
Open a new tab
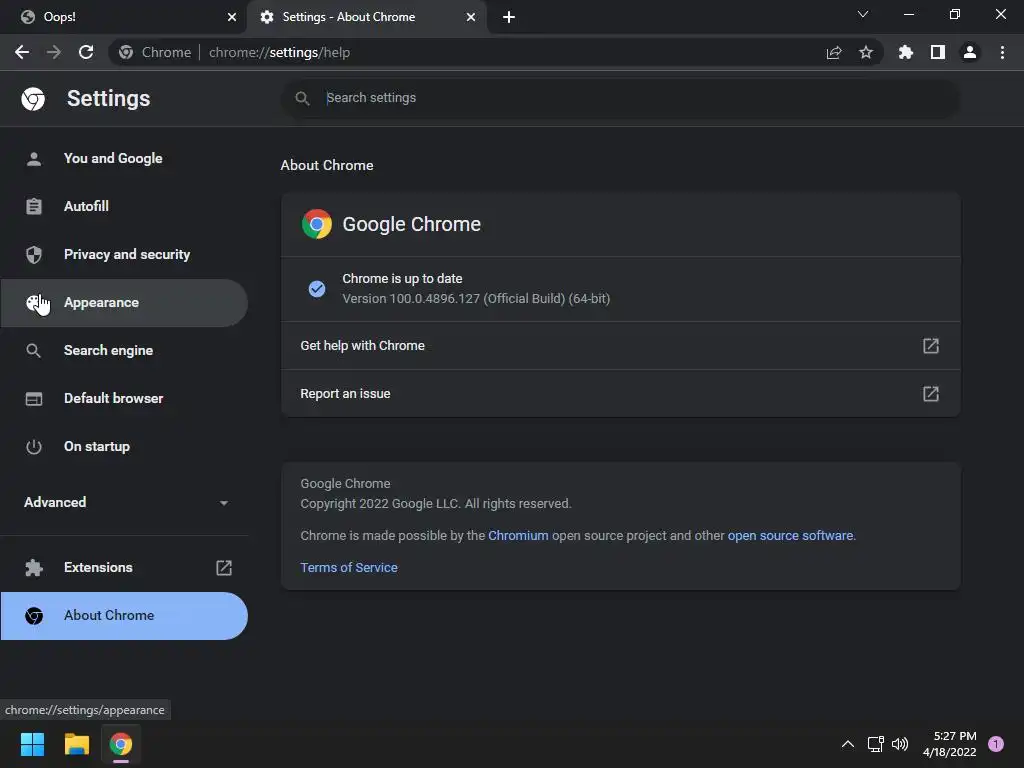509,17
